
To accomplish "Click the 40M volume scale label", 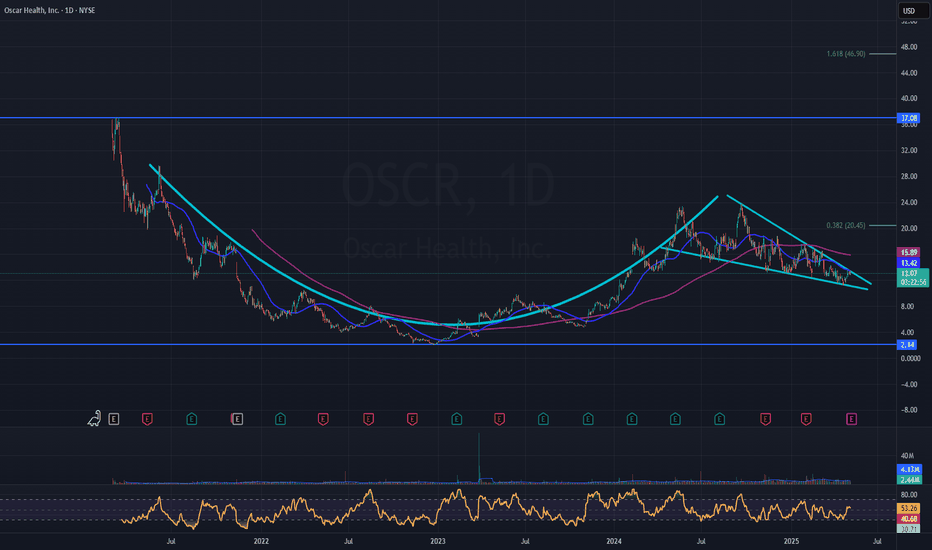I will 907,455.
